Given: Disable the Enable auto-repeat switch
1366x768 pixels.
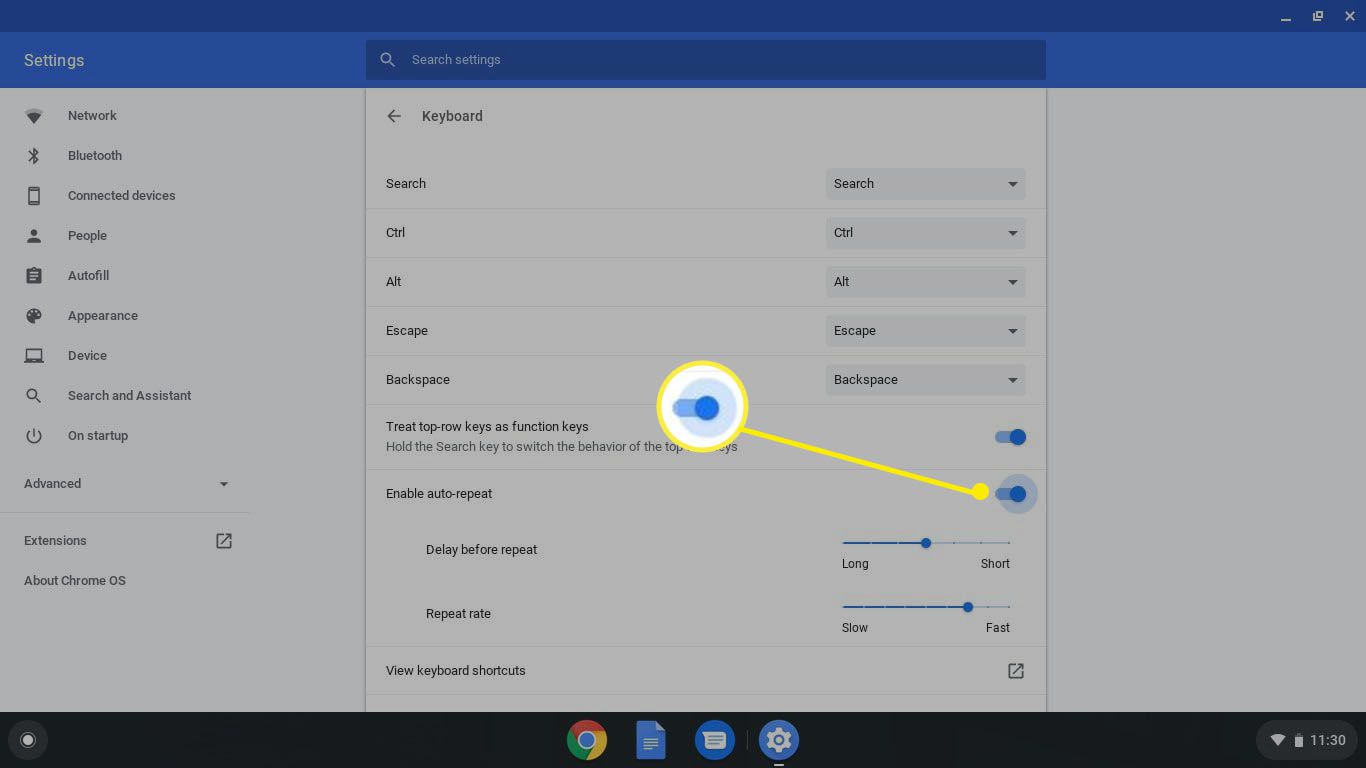Looking at the screenshot, I should pos(1010,494).
